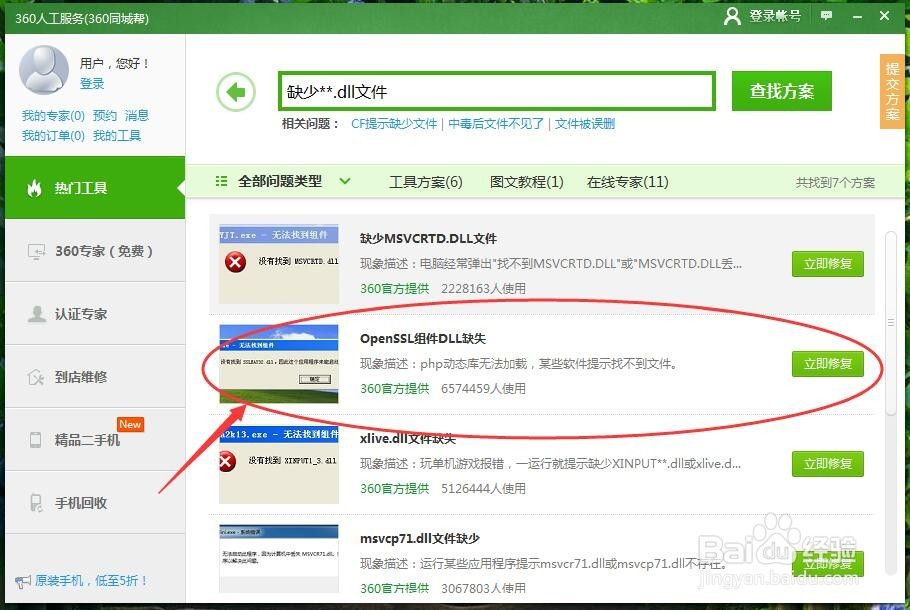
Task: Click 立即修复 for msvcp71.dll文件缺少
Action: [828, 564]
